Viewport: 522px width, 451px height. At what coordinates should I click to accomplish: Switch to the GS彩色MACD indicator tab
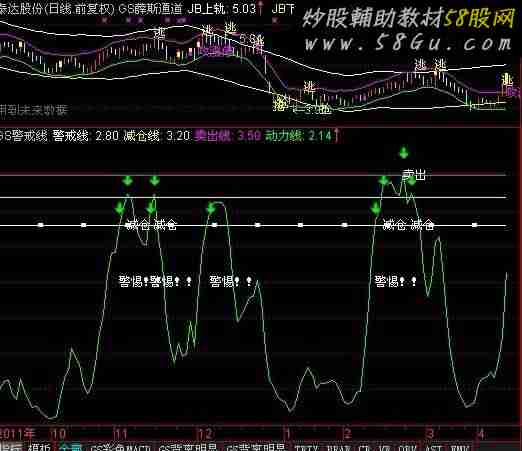coord(121,447)
